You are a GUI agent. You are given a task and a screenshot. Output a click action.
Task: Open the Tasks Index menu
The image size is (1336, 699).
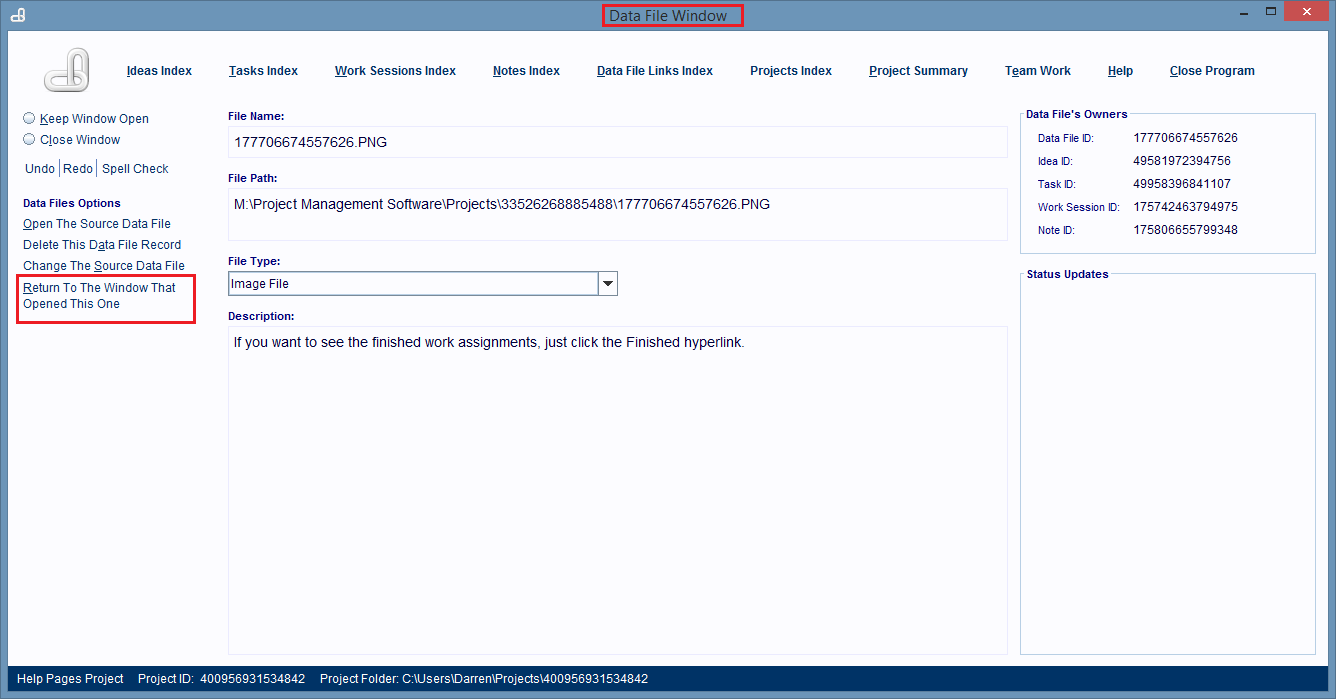(x=263, y=71)
